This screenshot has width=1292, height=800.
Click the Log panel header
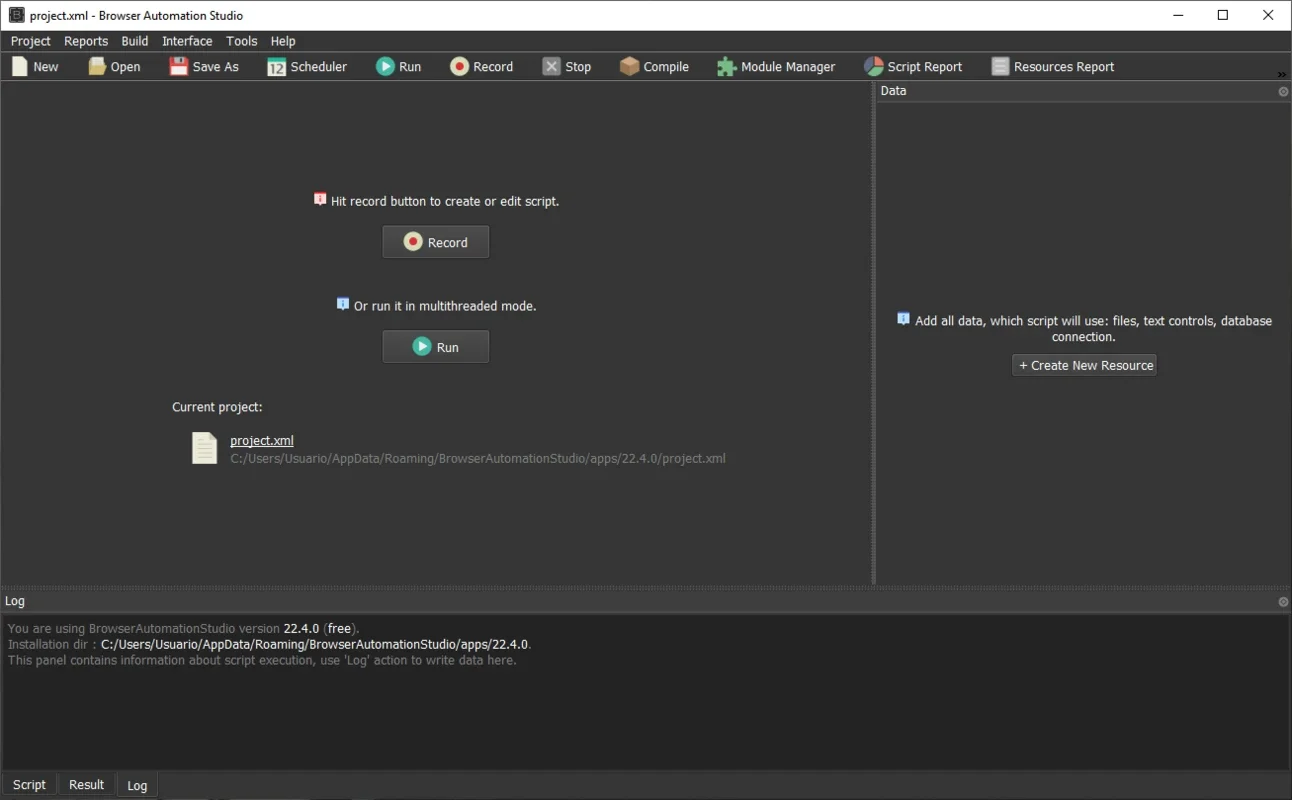click(x=645, y=602)
